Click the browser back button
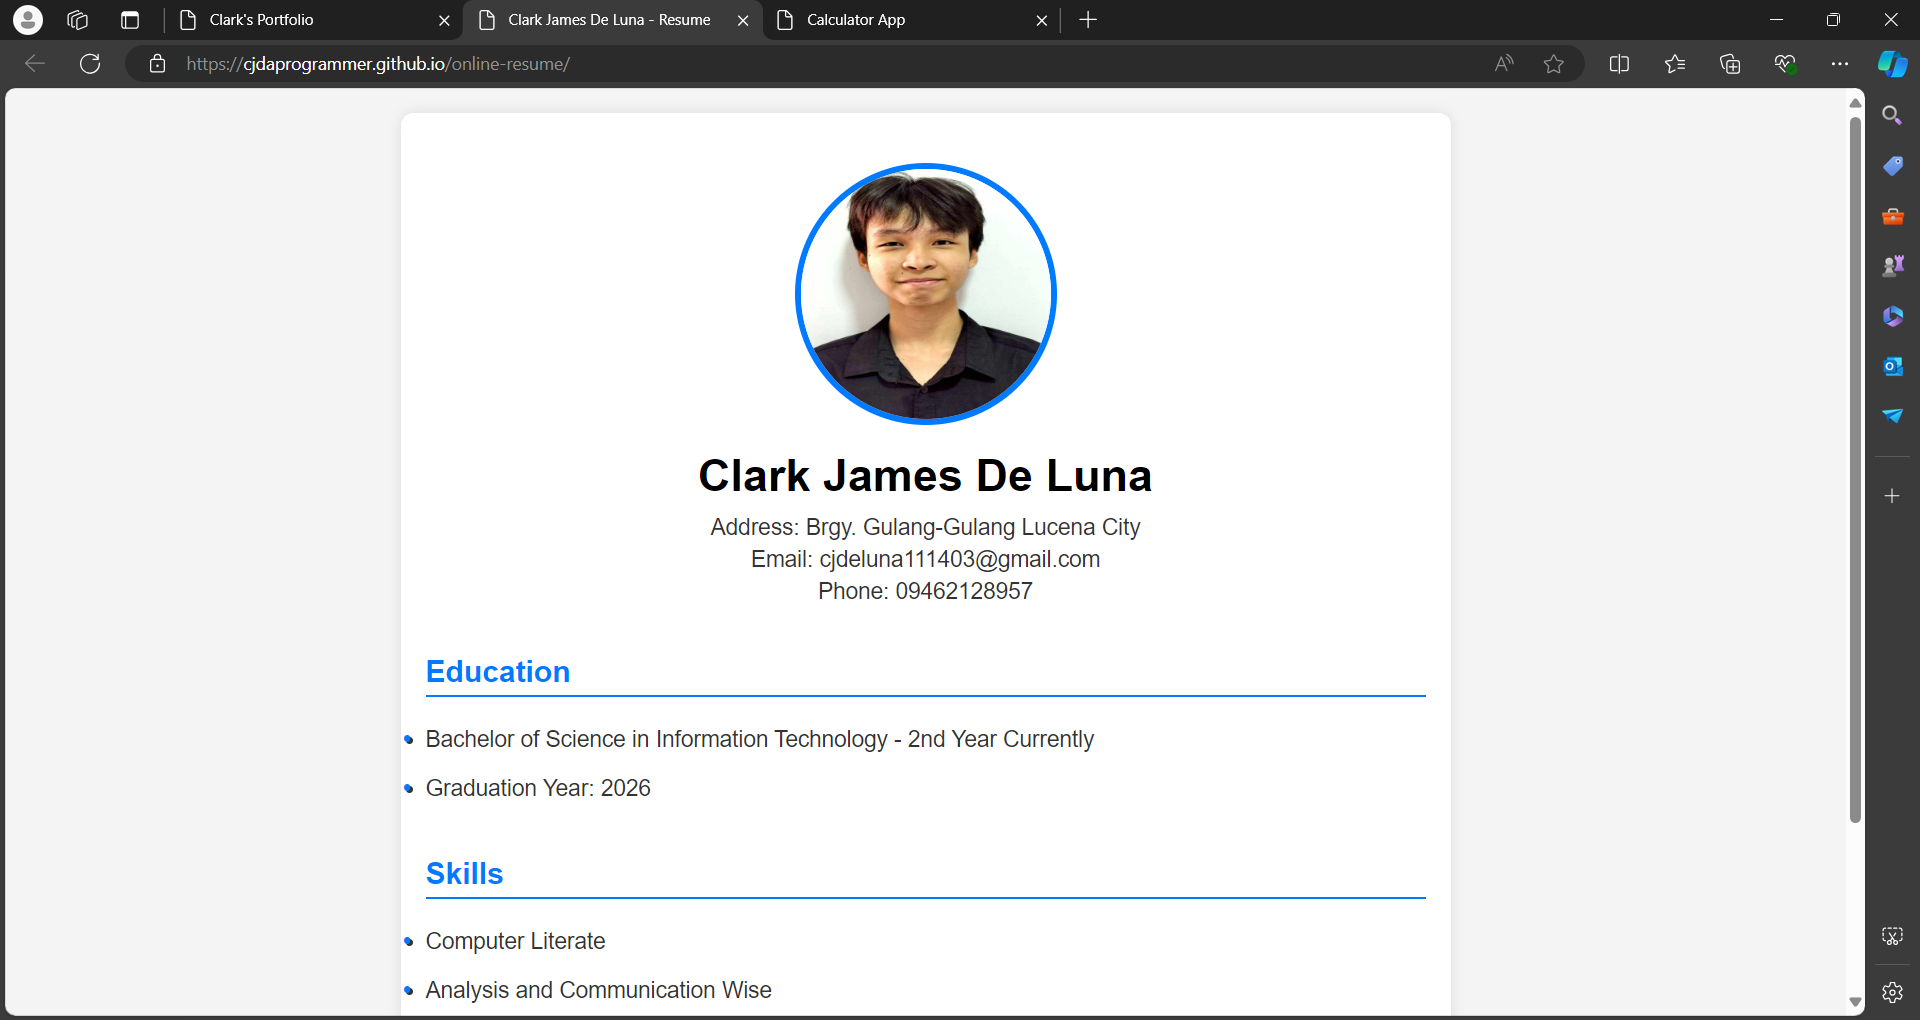The width and height of the screenshot is (1920, 1020). point(34,63)
